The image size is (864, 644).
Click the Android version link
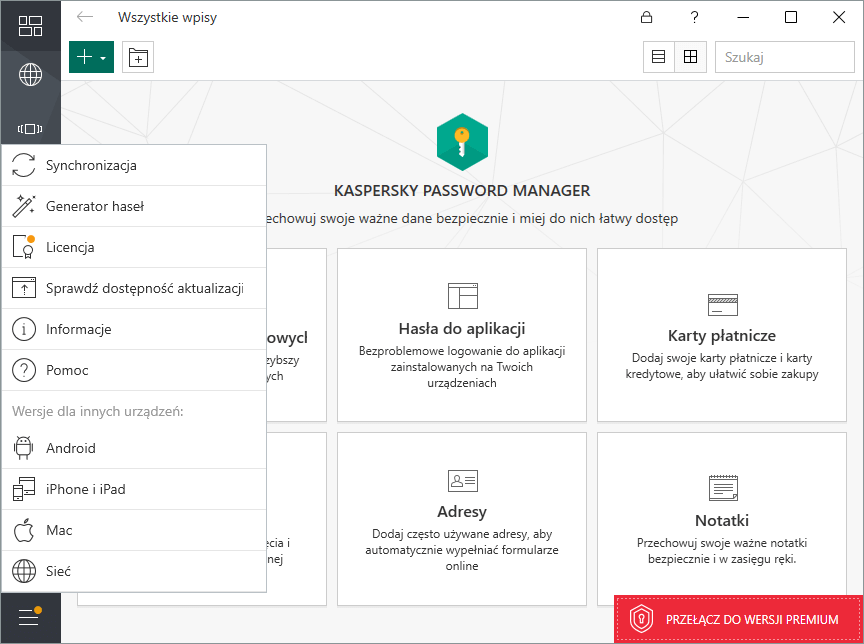(x=134, y=448)
